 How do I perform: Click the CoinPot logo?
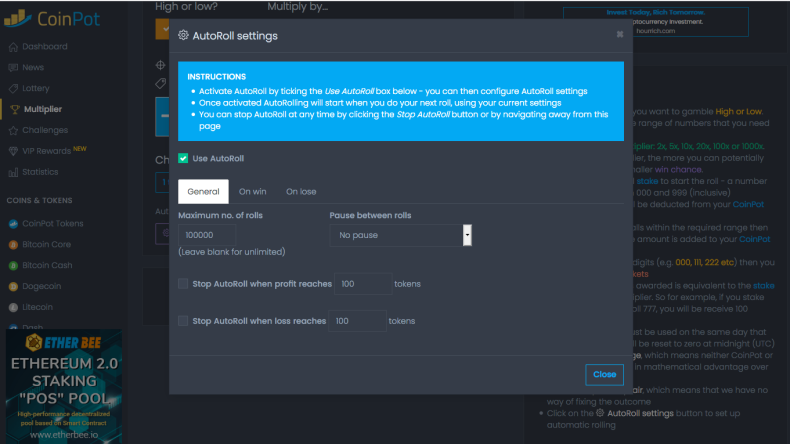click(x=52, y=19)
